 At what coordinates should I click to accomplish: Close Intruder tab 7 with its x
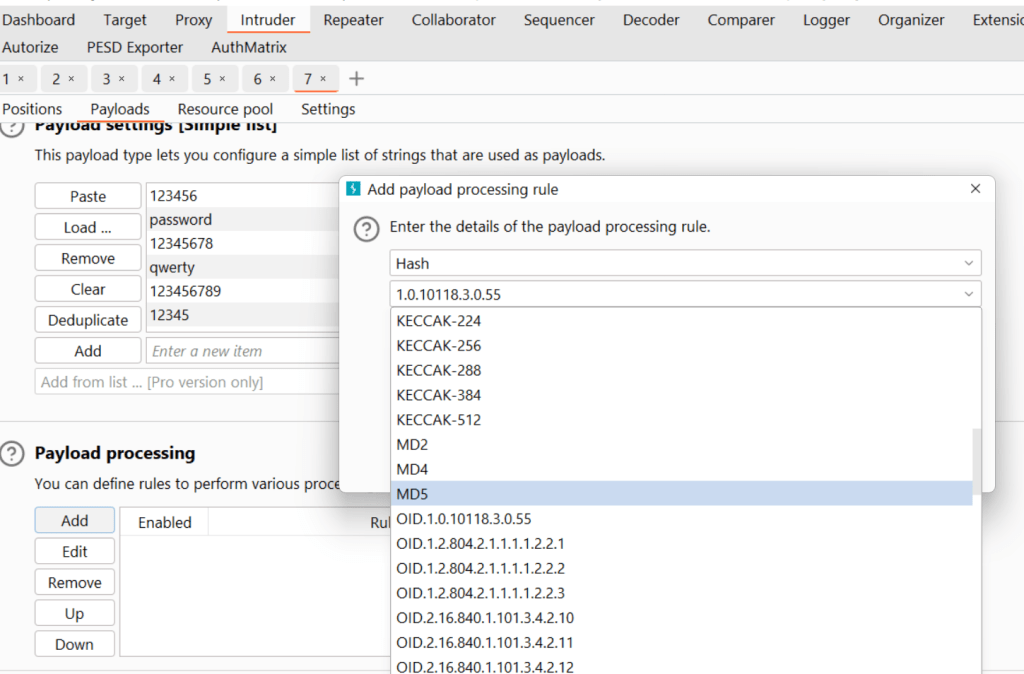click(323, 79)
